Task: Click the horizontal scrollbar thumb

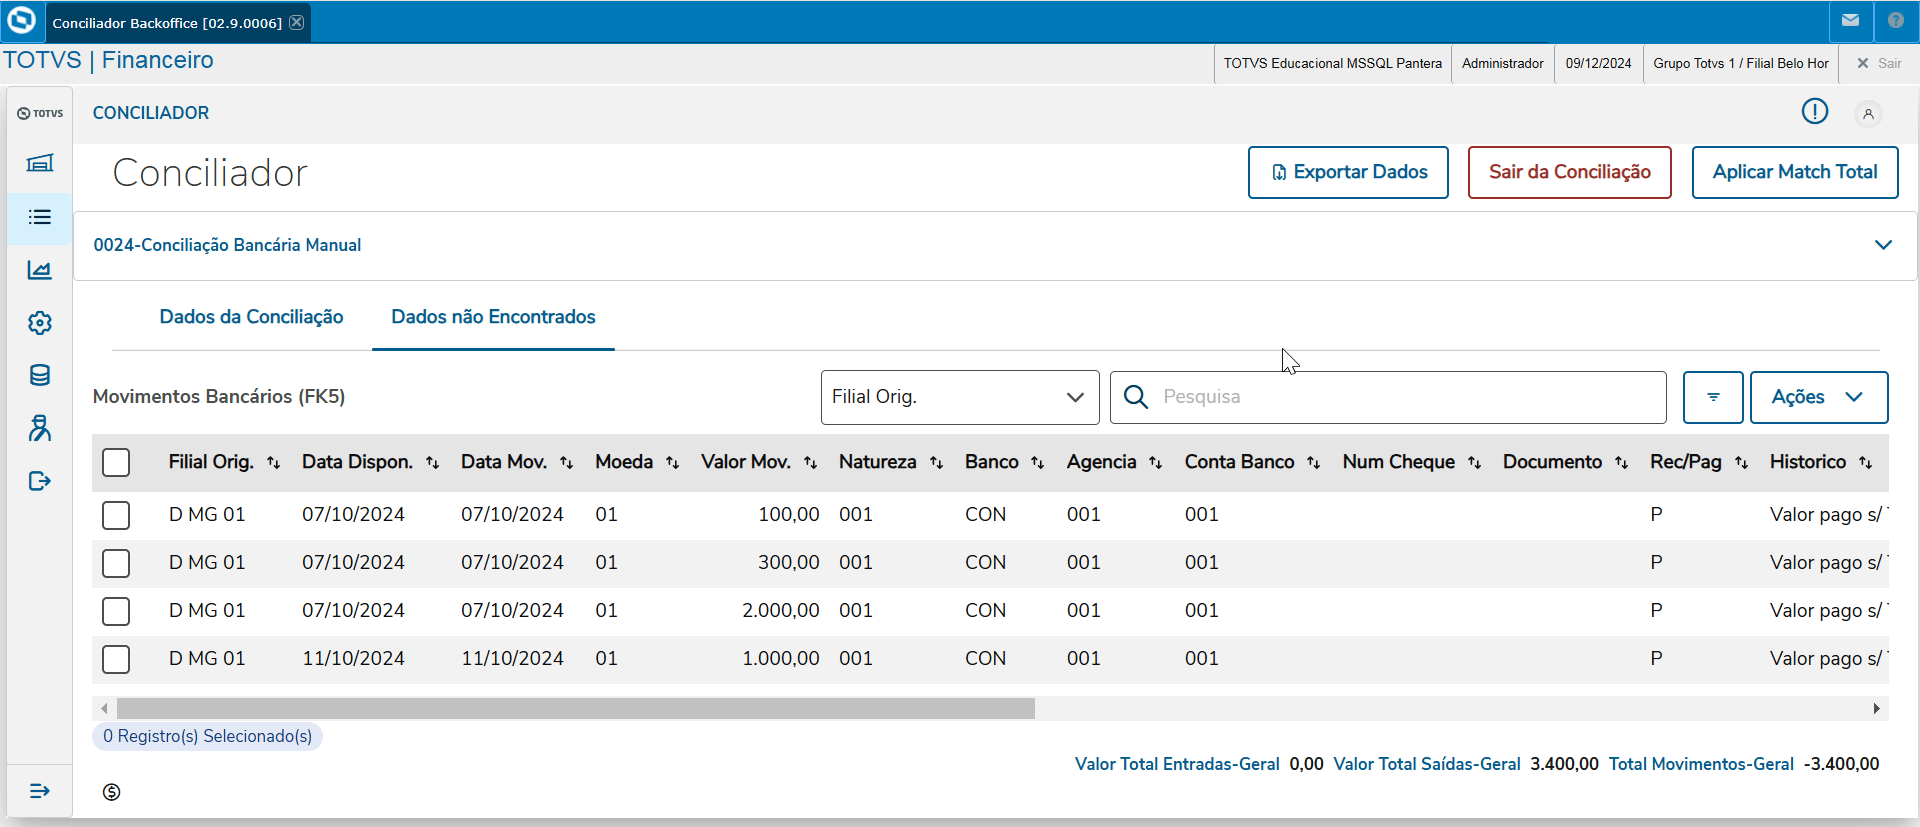Action: point(575,708)
